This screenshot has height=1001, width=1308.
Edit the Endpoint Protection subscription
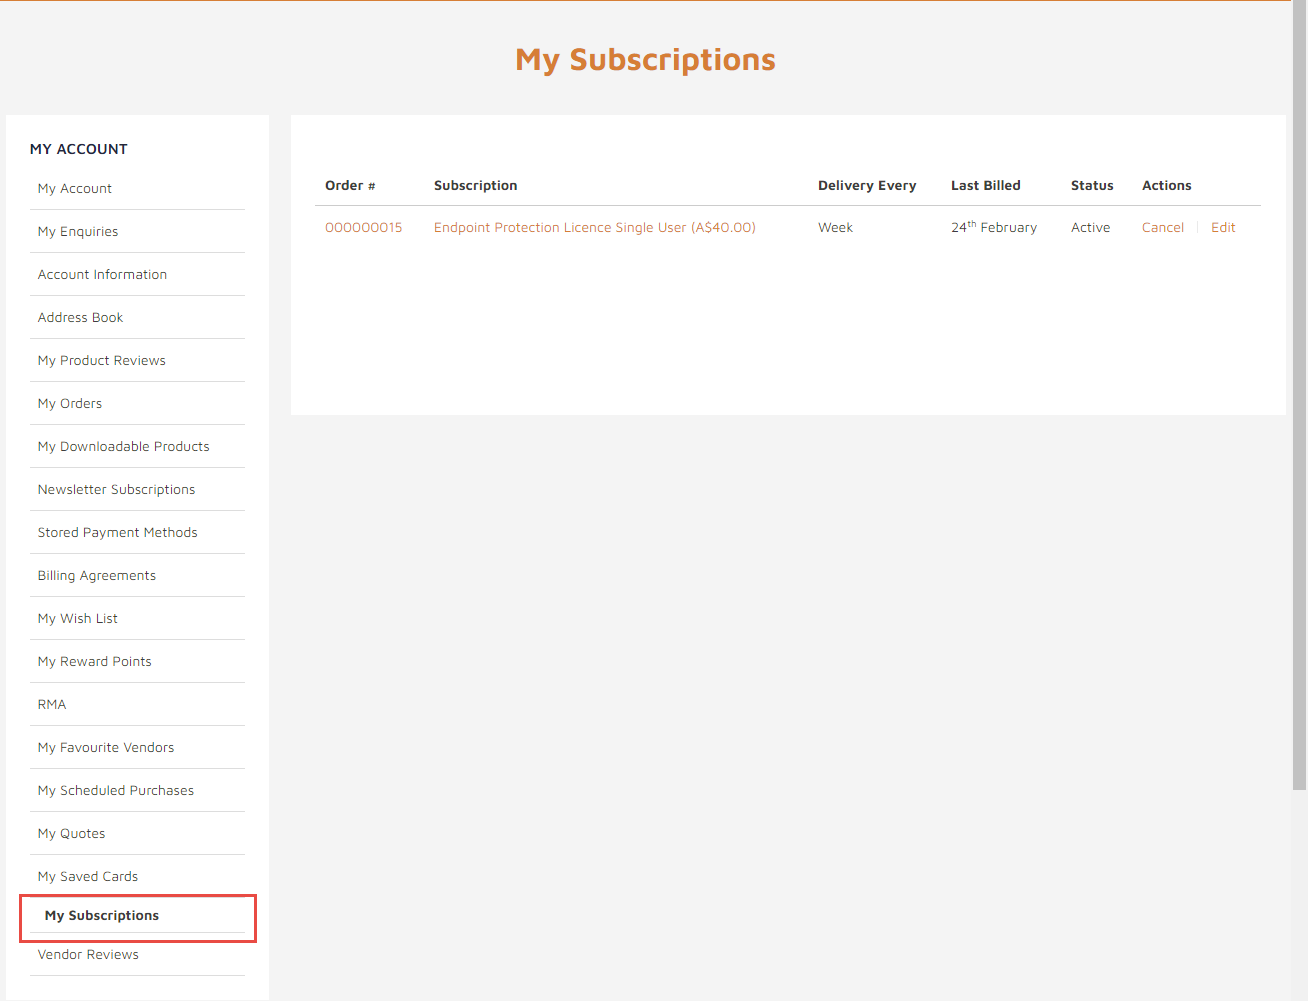coord(1223,227)
